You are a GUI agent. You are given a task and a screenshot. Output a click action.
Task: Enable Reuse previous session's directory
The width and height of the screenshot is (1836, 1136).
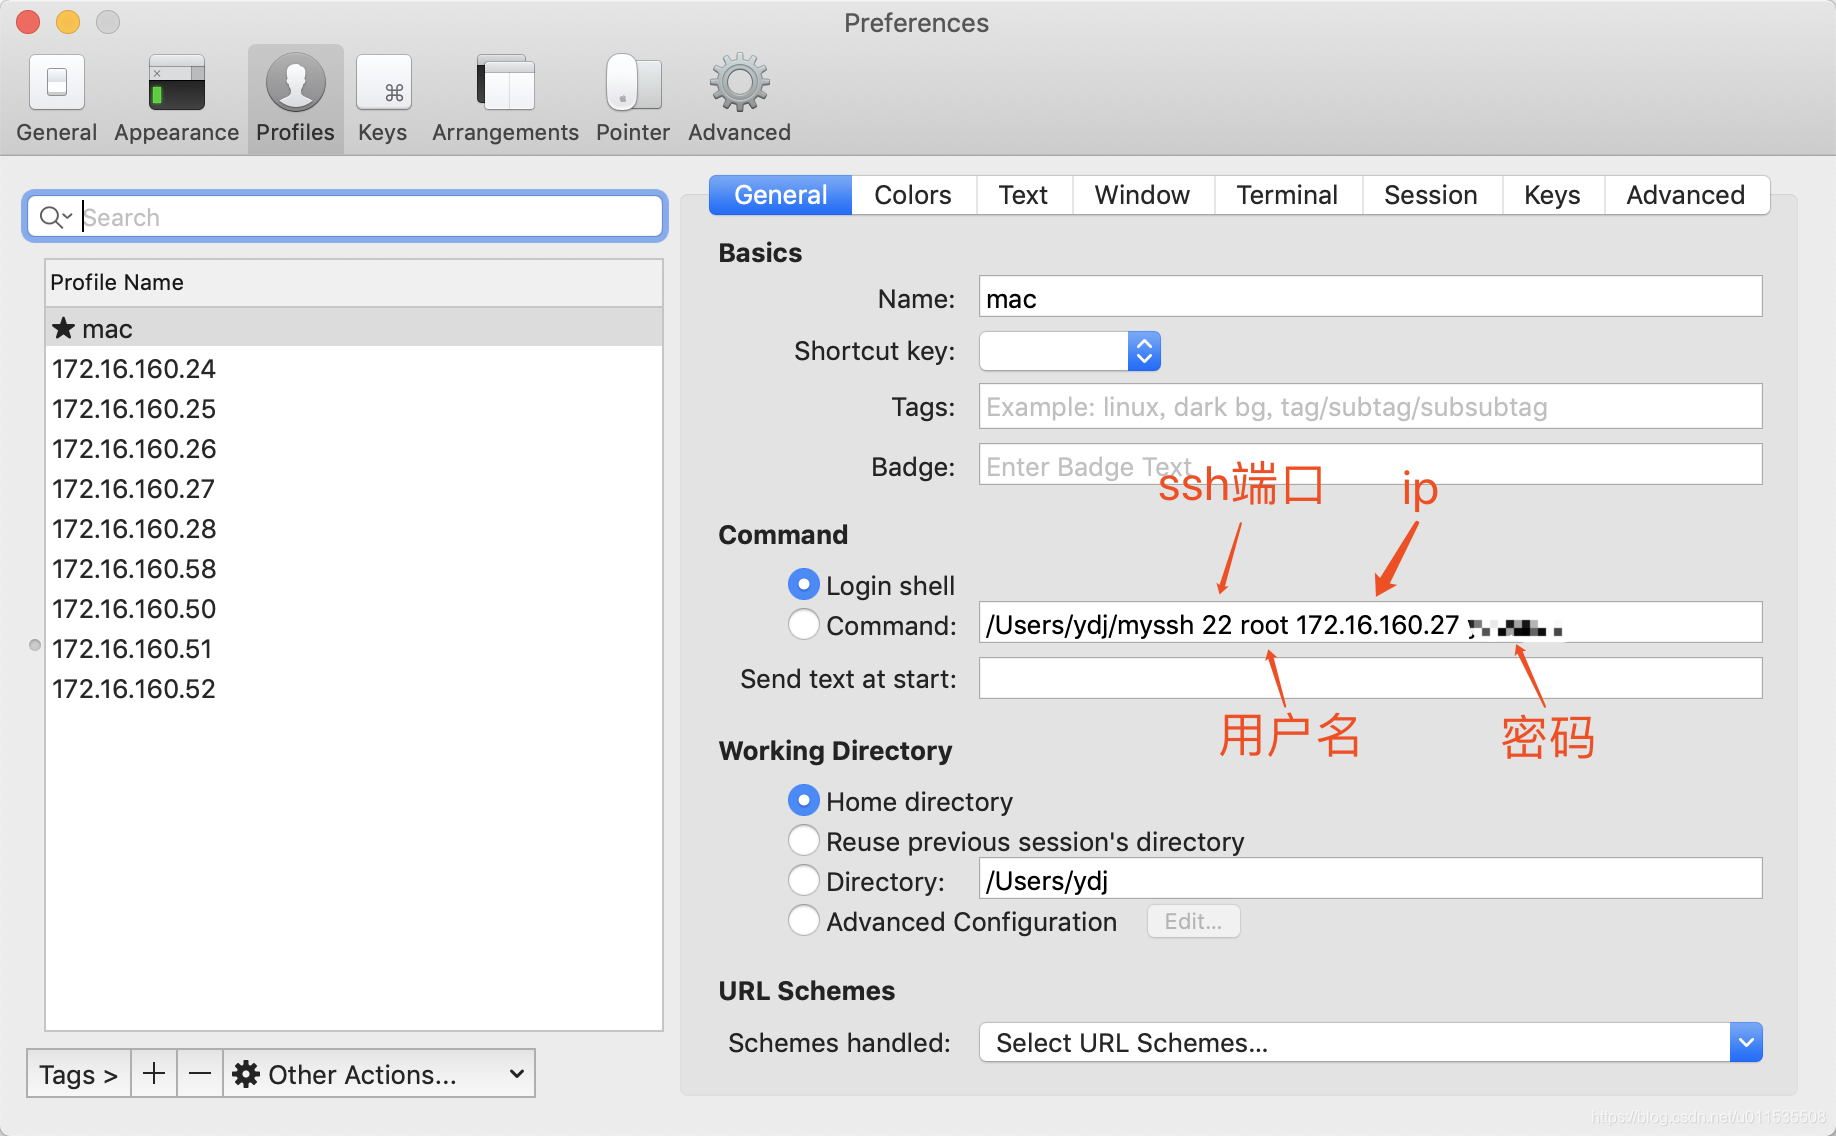point(803,840)
